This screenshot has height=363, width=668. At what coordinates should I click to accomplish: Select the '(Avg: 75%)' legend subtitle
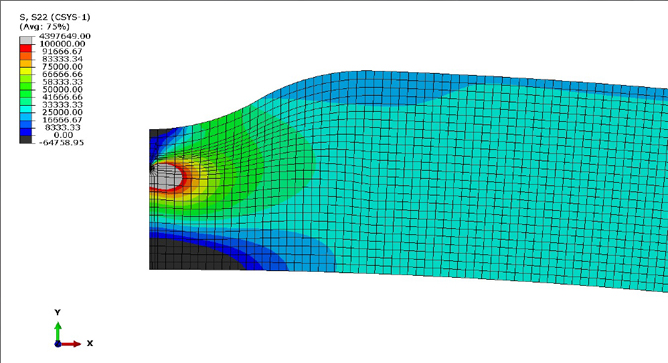point(45,26)
